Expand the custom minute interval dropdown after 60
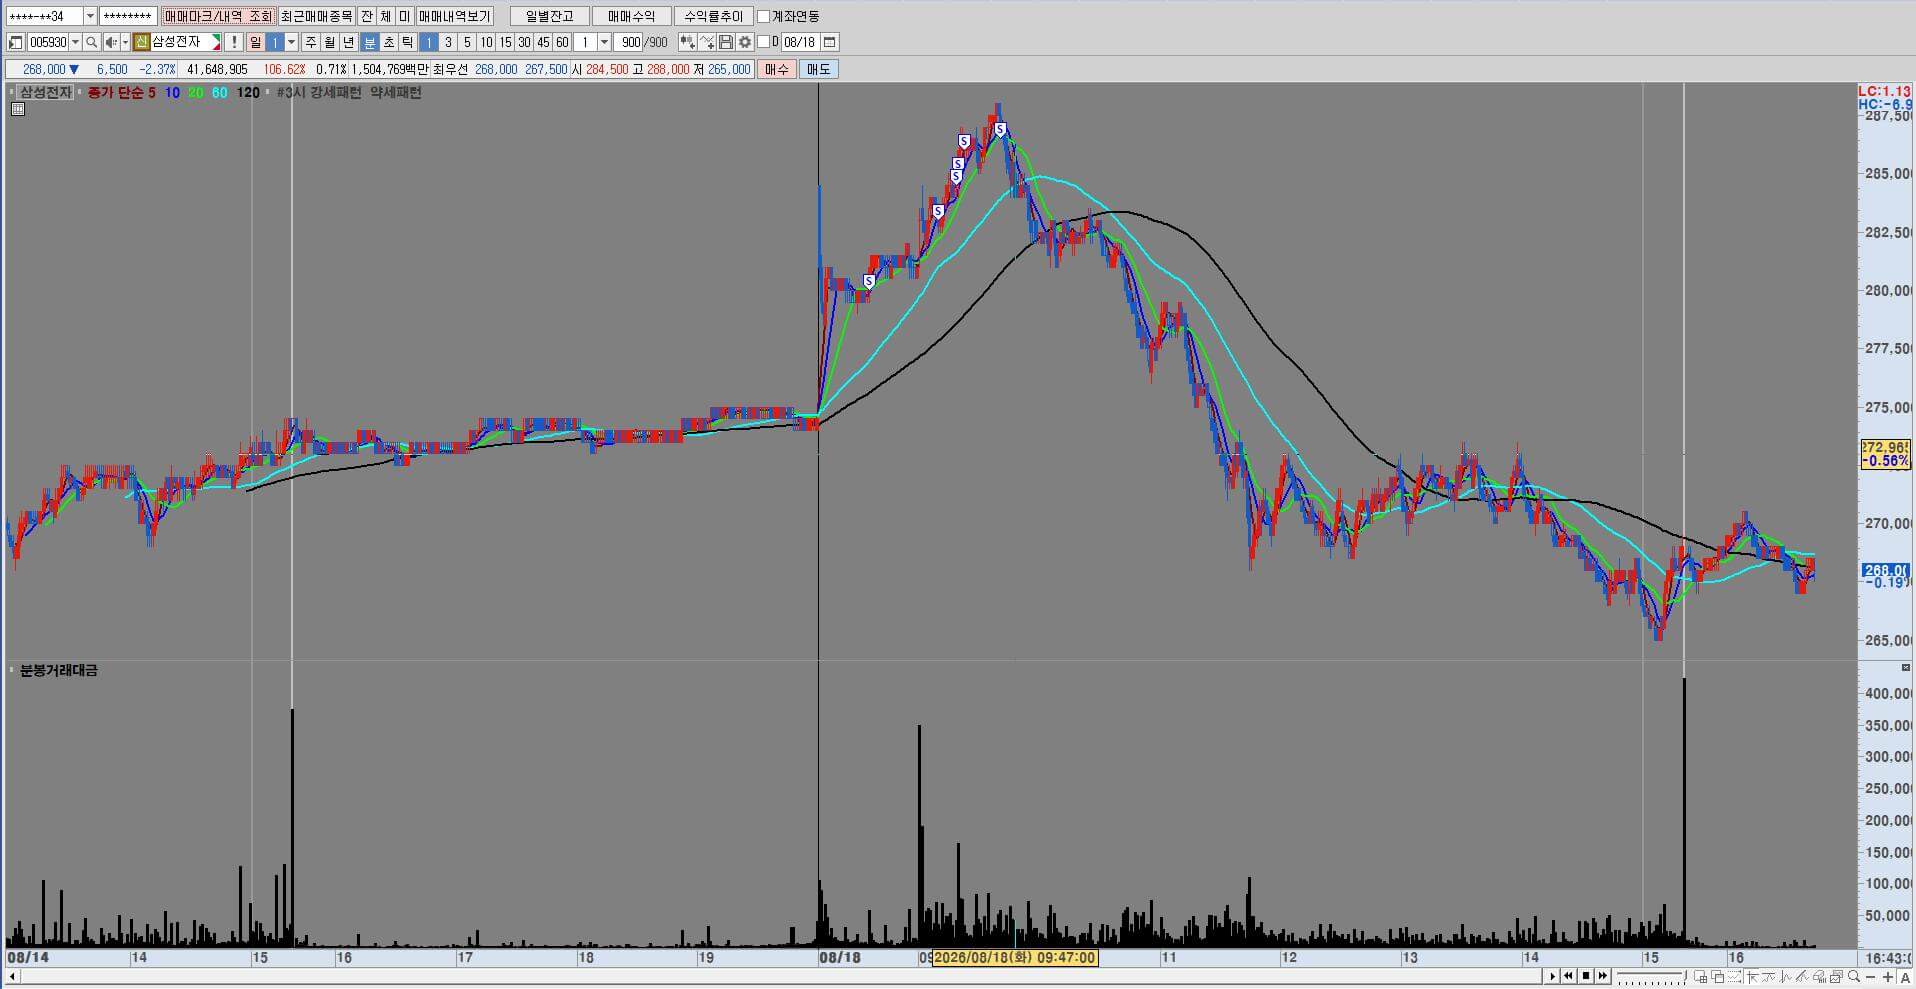The width and height of the screenshot is (1916, 989). 604,42
